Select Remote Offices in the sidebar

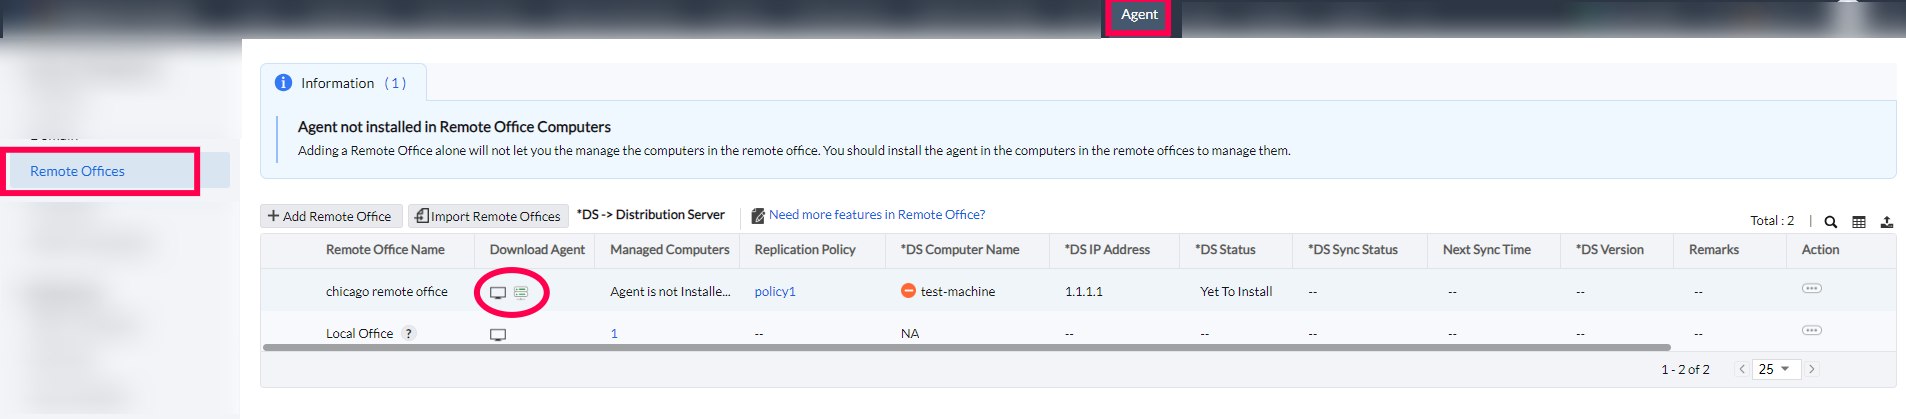(x=78, y=171)
